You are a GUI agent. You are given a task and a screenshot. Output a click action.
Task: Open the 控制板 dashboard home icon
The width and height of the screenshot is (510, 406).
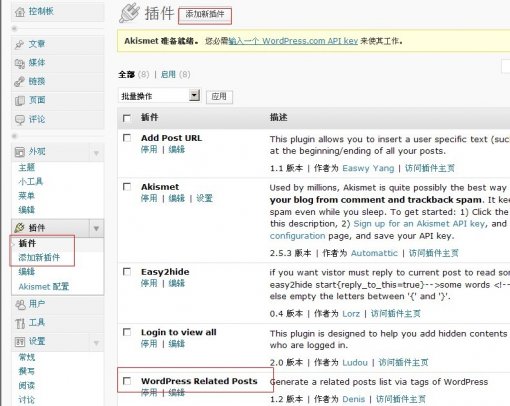click(20, 12)
